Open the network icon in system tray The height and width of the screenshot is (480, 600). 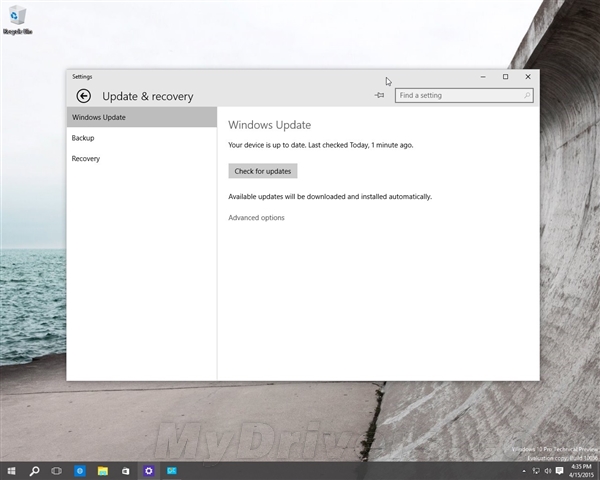tap(536, 471)
